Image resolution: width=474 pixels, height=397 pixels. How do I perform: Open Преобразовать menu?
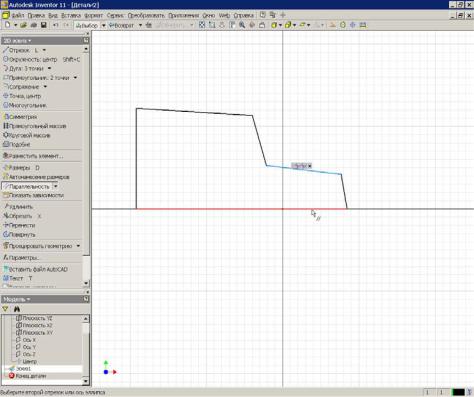tap(146, 15)
